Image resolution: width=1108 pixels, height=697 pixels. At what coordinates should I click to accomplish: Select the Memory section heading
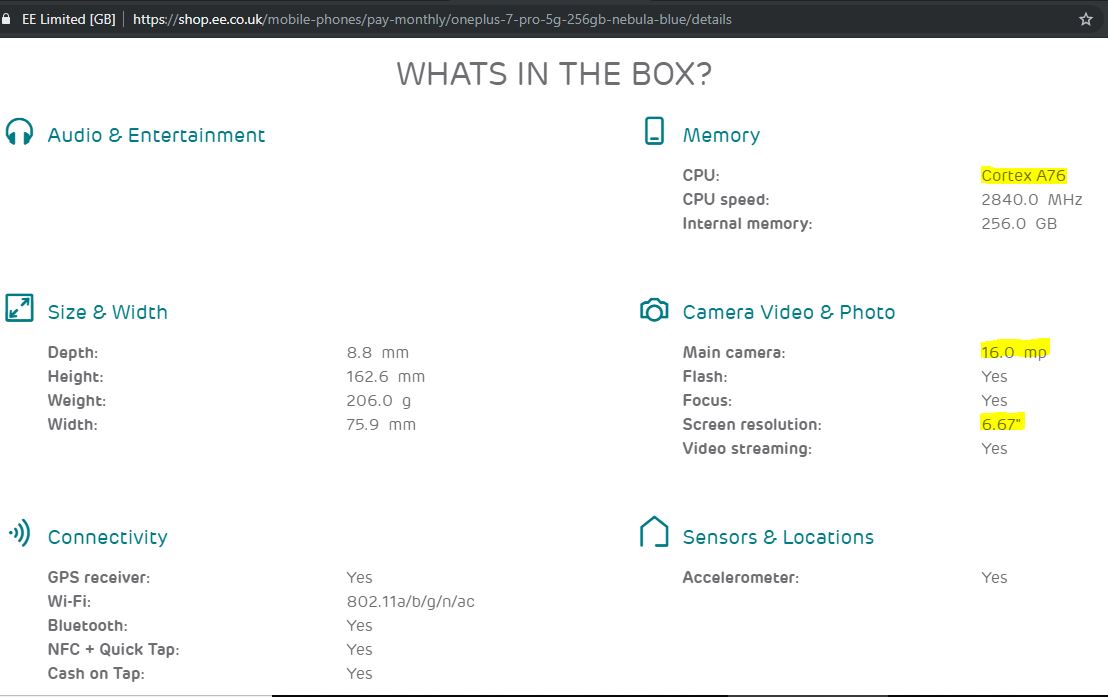pos(721,135)
